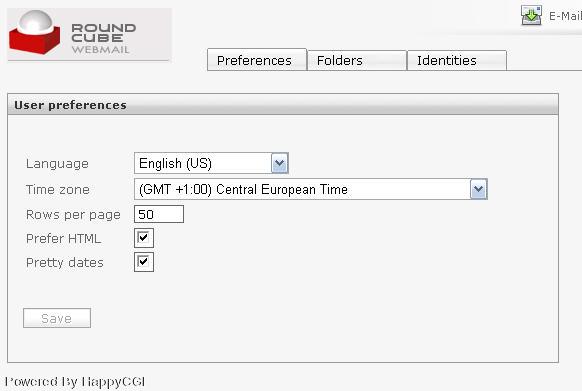This screenshot has height=391, width=582.
Task: Open the E-Mail text link
Action: coord(565,16)
